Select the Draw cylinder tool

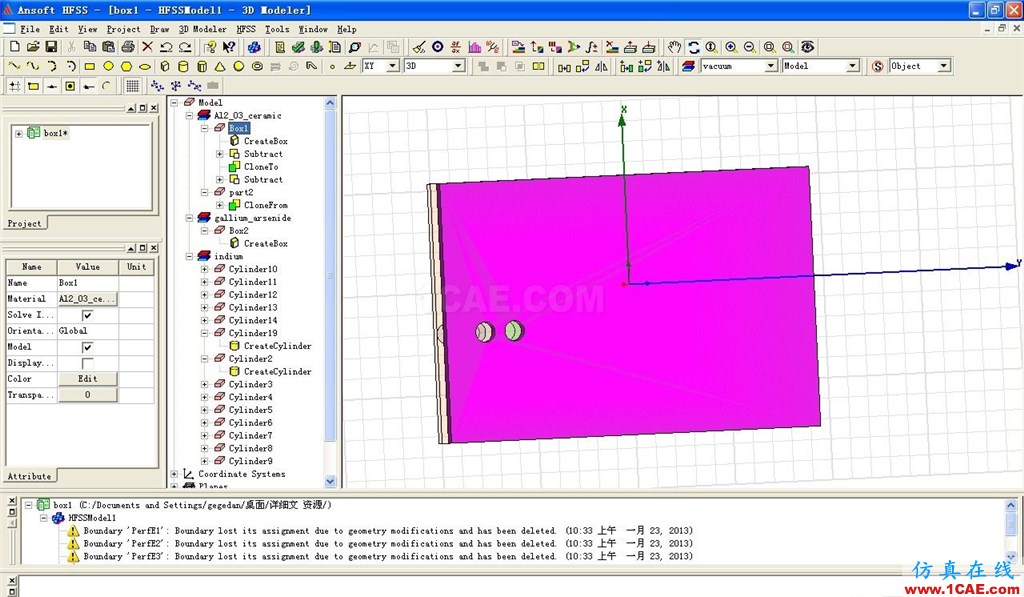tap(184, 66)
